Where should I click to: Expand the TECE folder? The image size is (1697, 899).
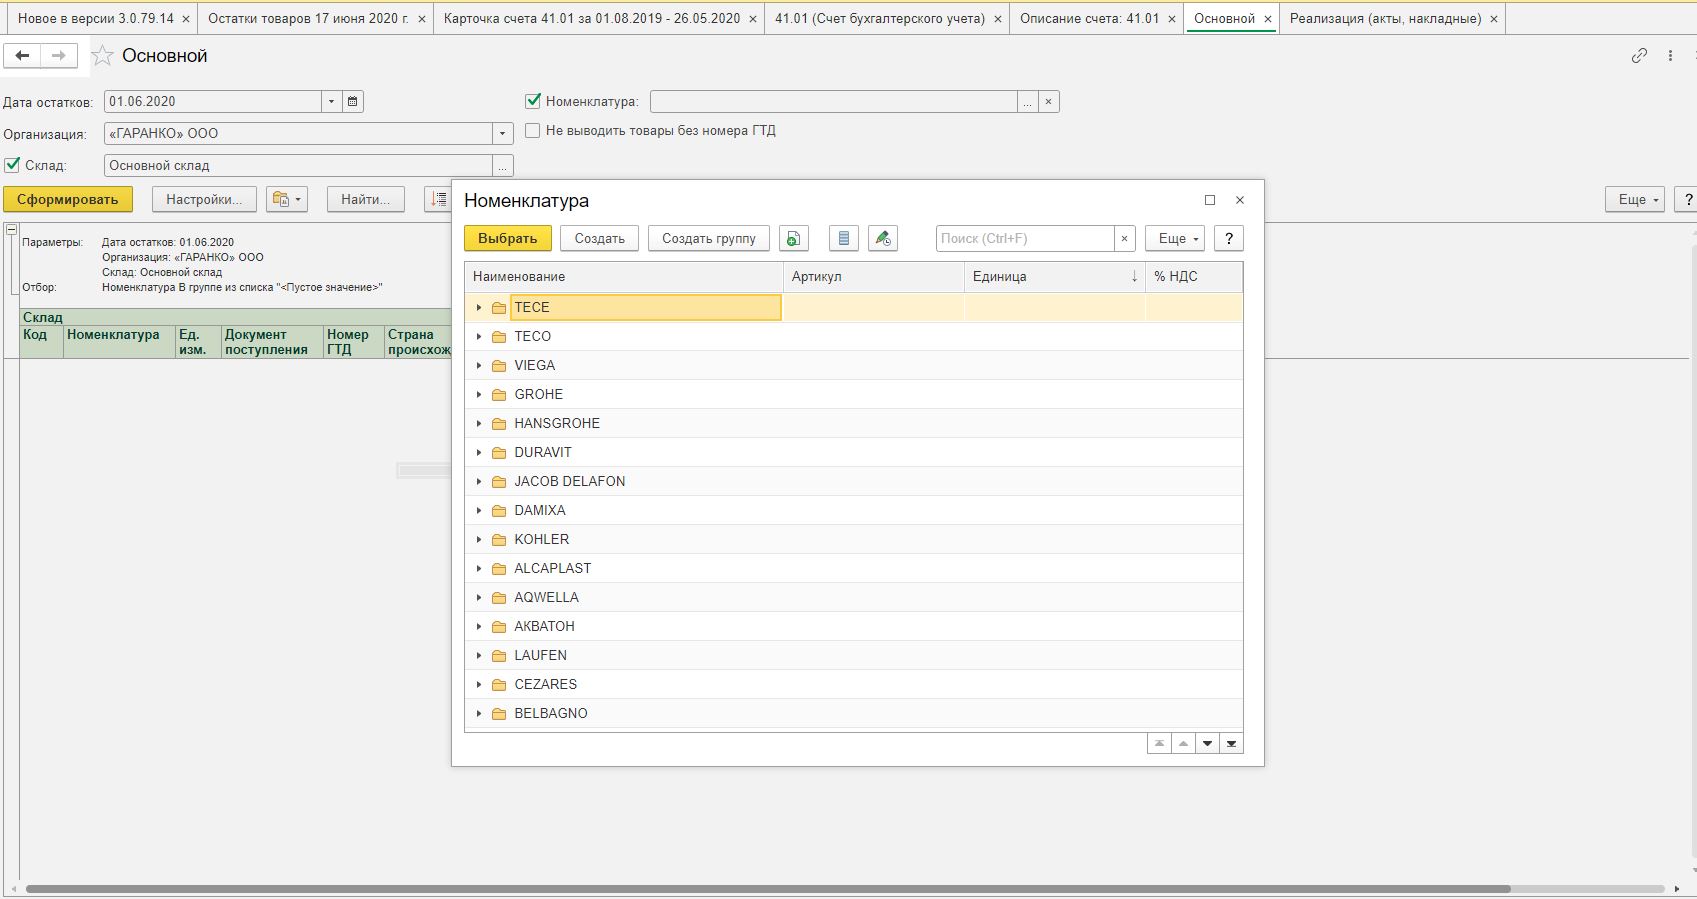click(479, 307)
